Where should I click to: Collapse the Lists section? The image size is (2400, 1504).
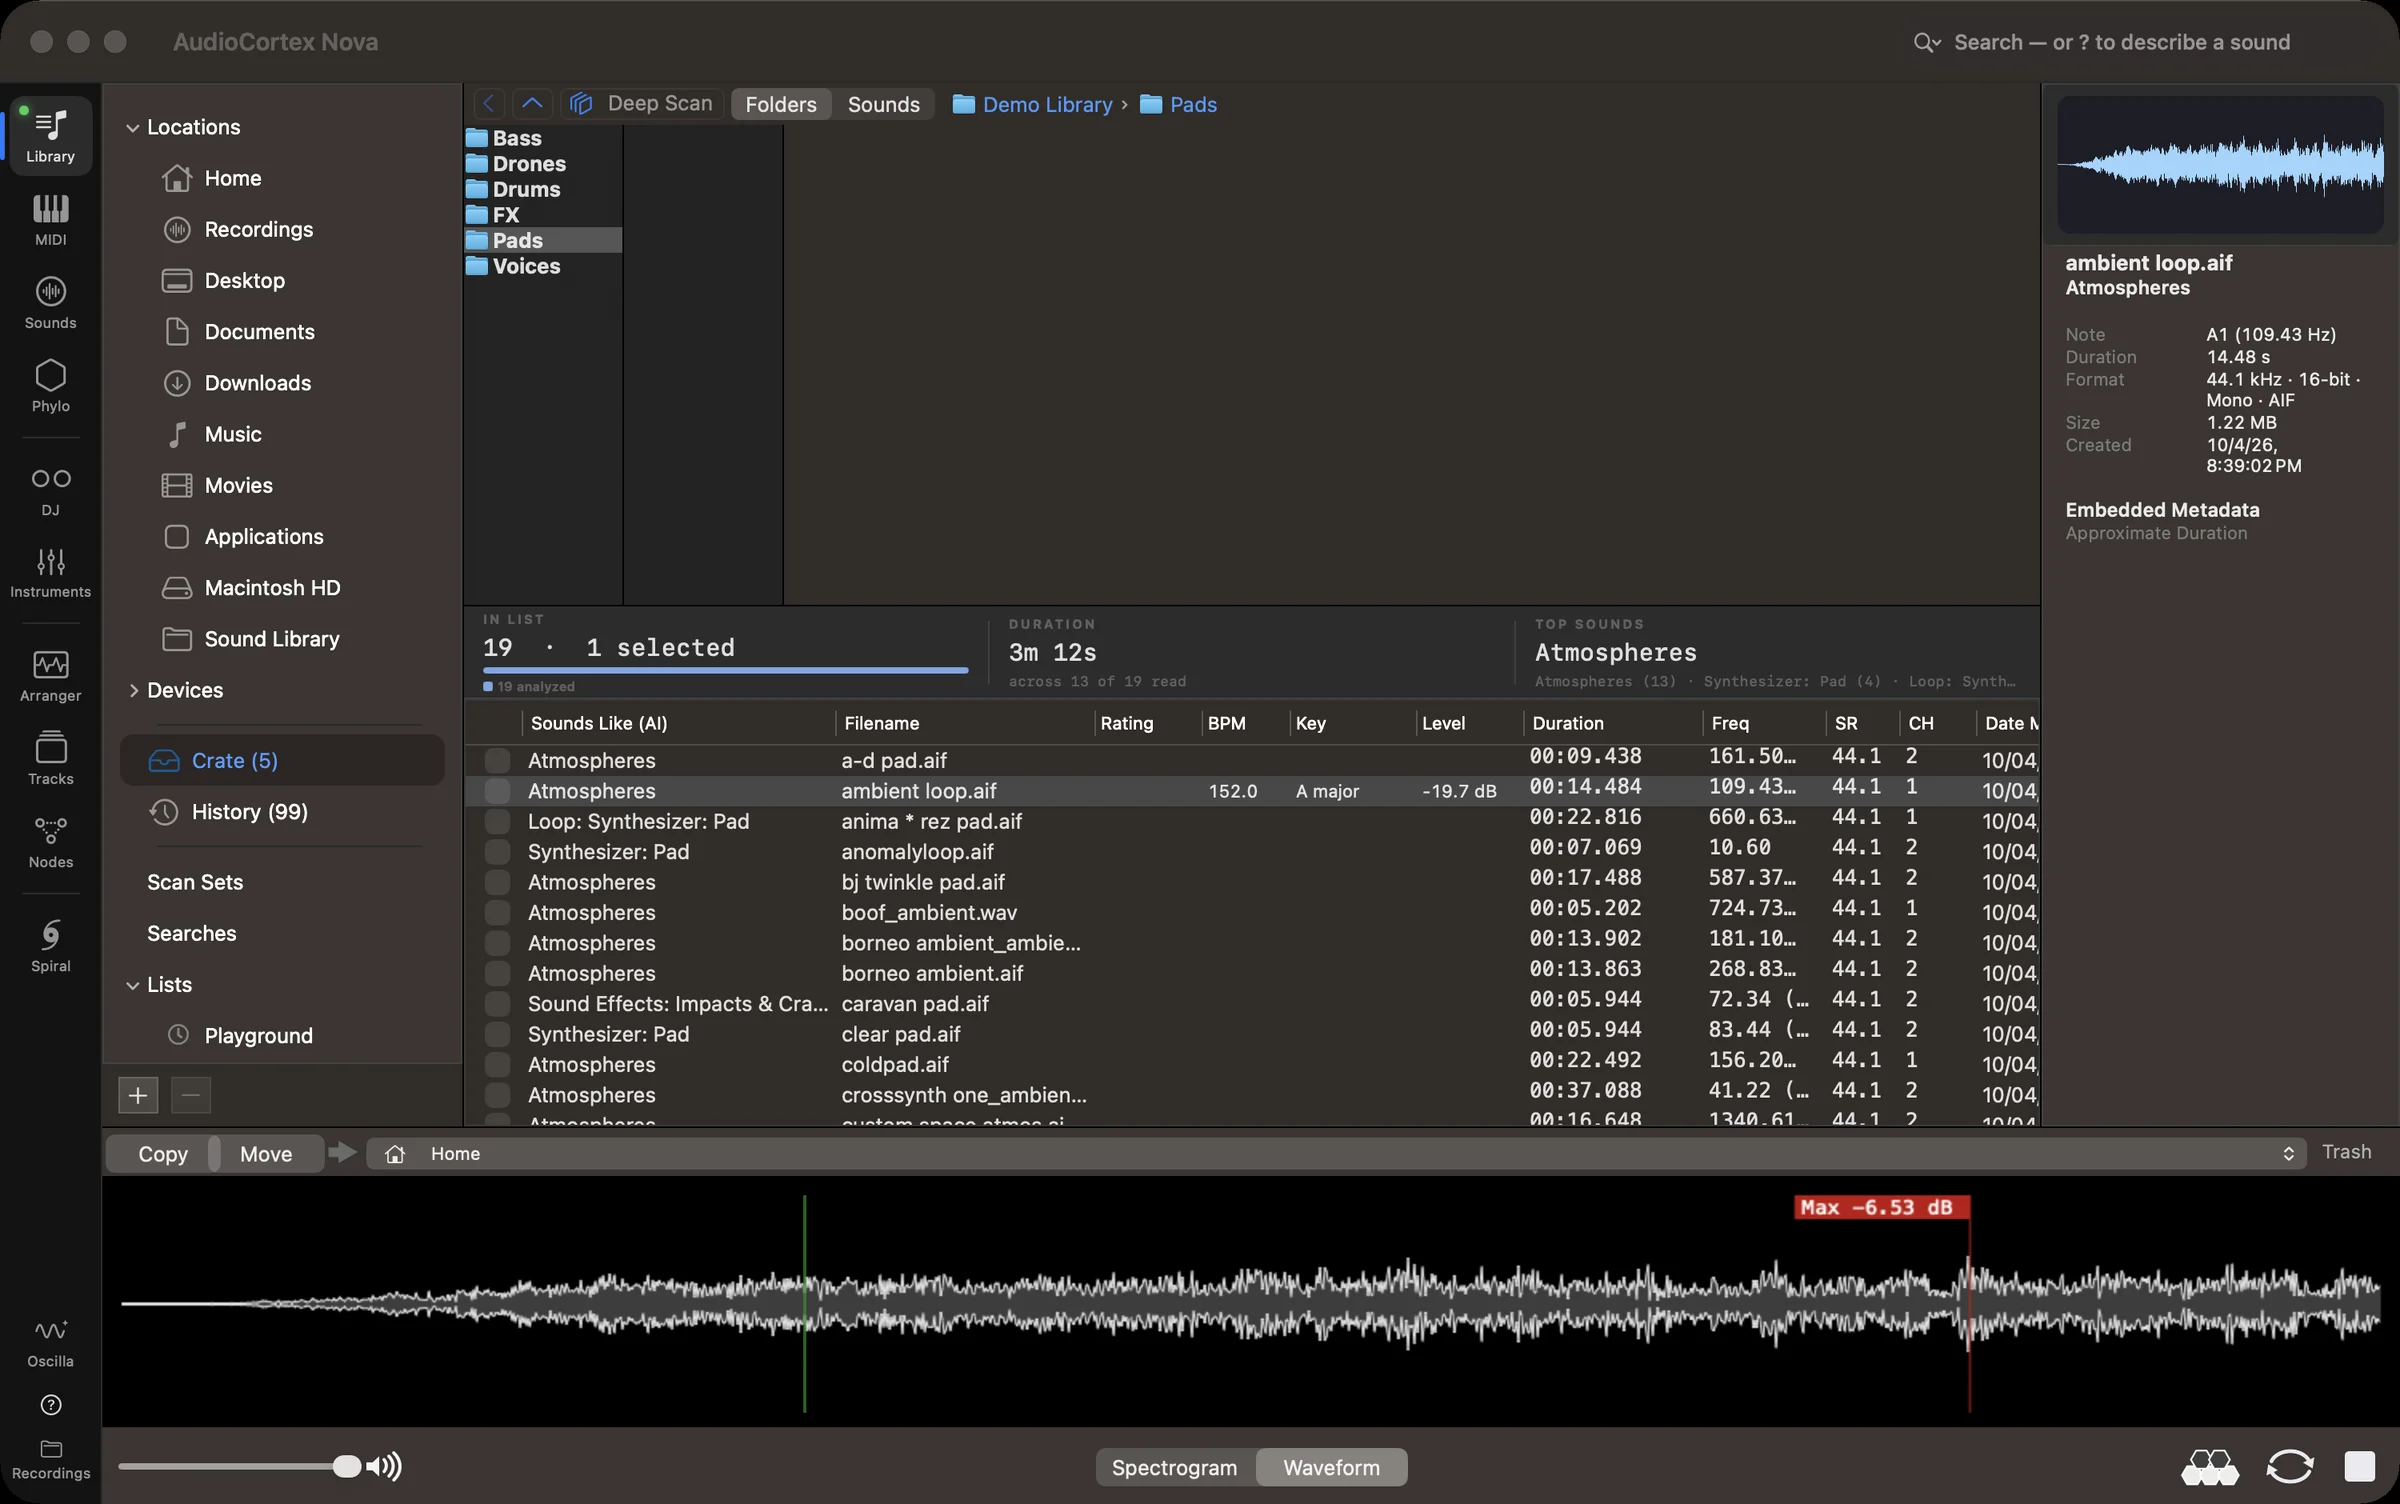(x=132, y=985)
